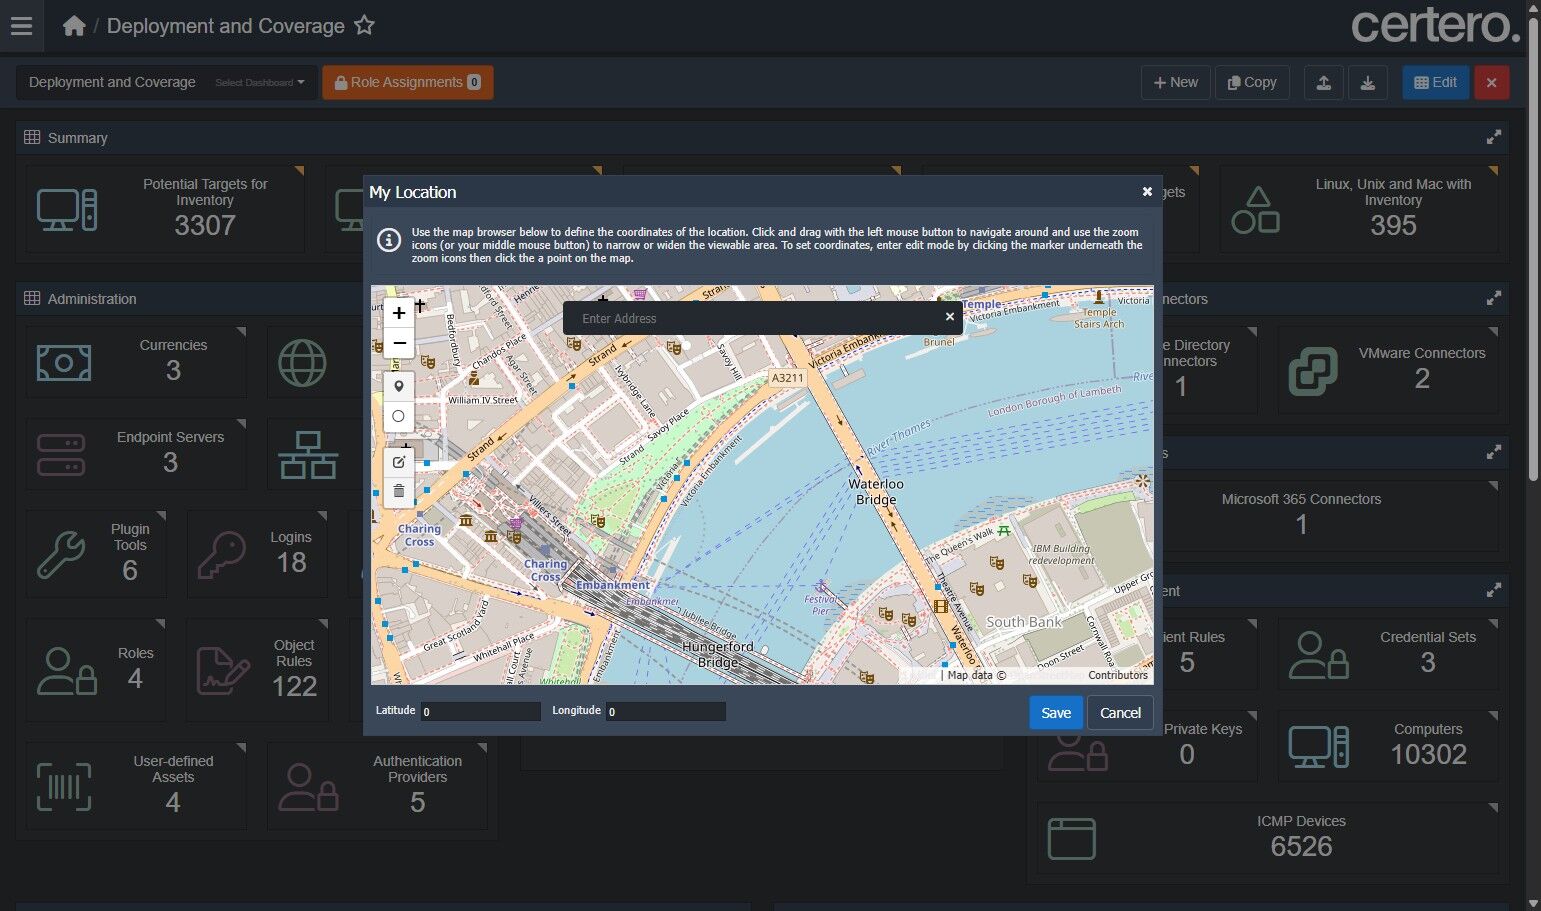Save the location coordinates
Image resolution: width=1541 pixels, height=911 pixels.
click(x=1056, y=713)
